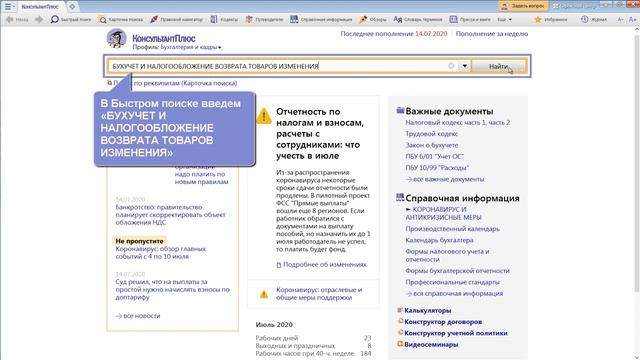The height and width of the screenshot is (360, 640).
Task: Switch to the КонсультантПлюс tab
Action: coord(40,7)
